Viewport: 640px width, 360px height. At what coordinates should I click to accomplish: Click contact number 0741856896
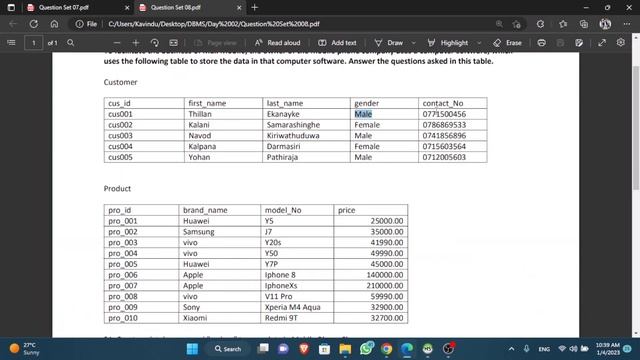tap(444, 136)
